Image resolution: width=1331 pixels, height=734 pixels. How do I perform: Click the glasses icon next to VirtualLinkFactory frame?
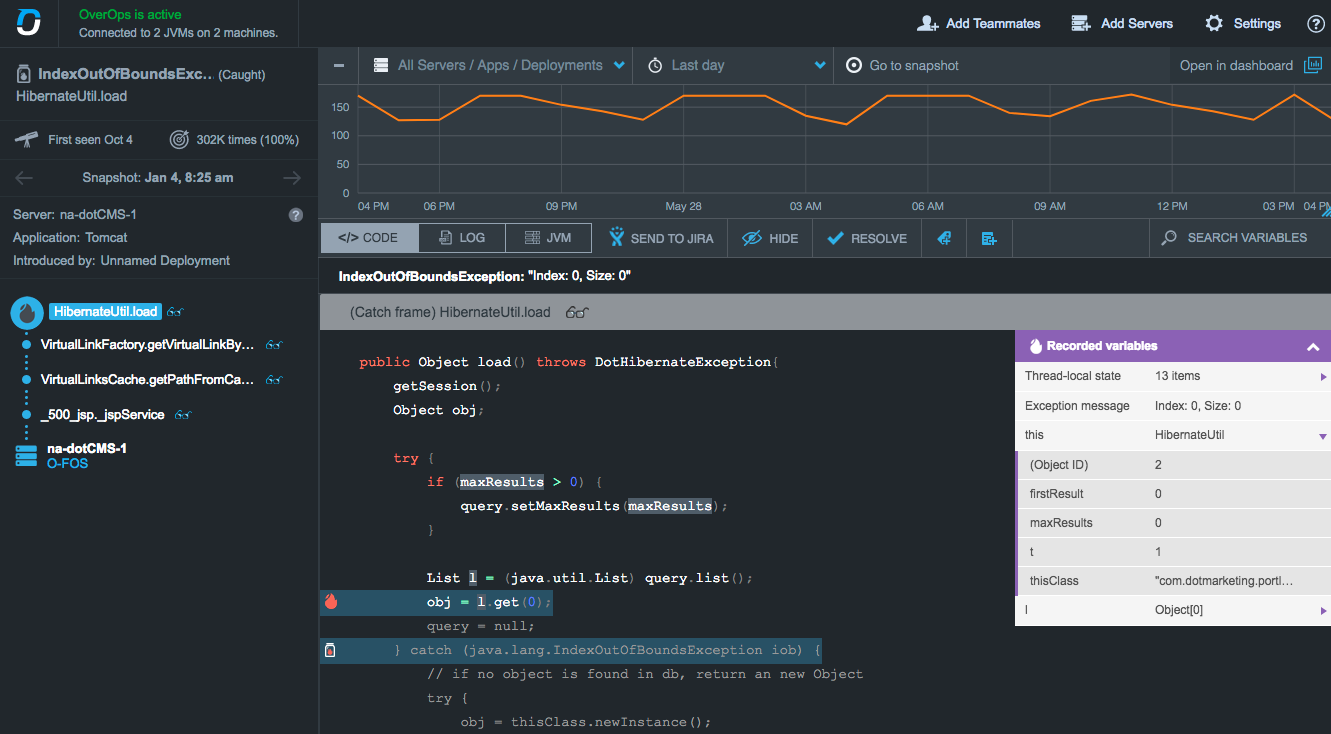275,345
